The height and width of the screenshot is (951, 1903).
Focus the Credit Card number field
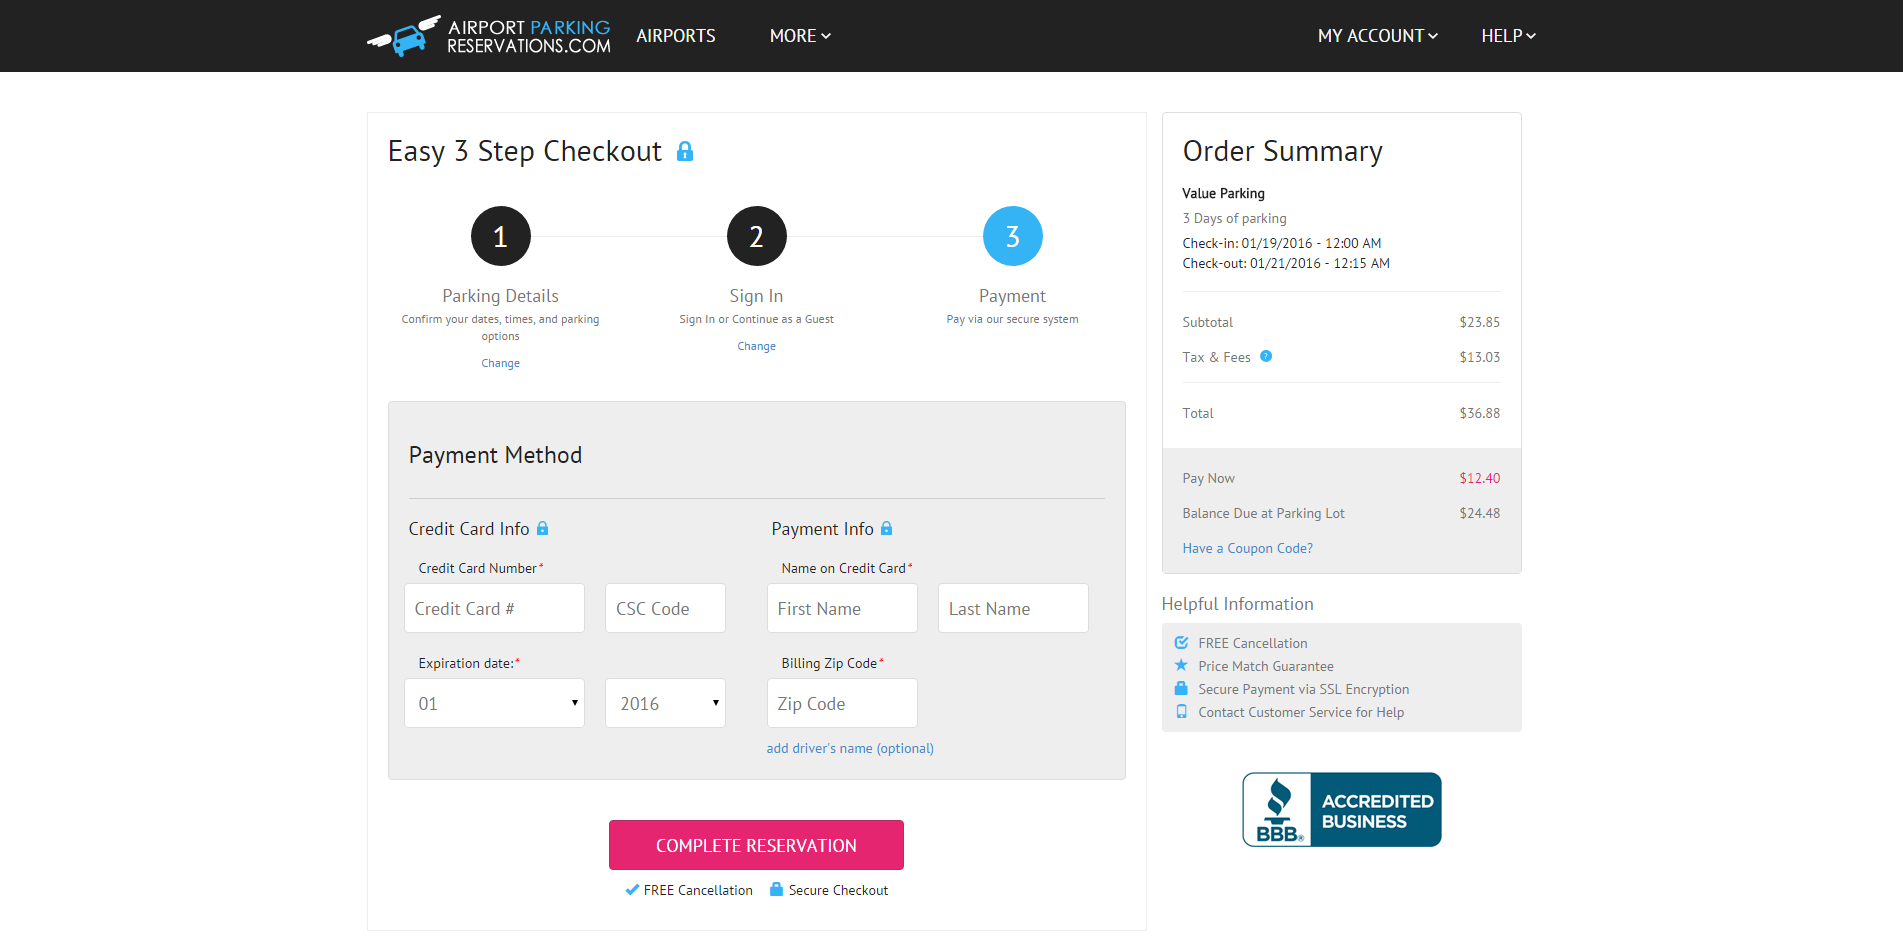pos(494,608)
